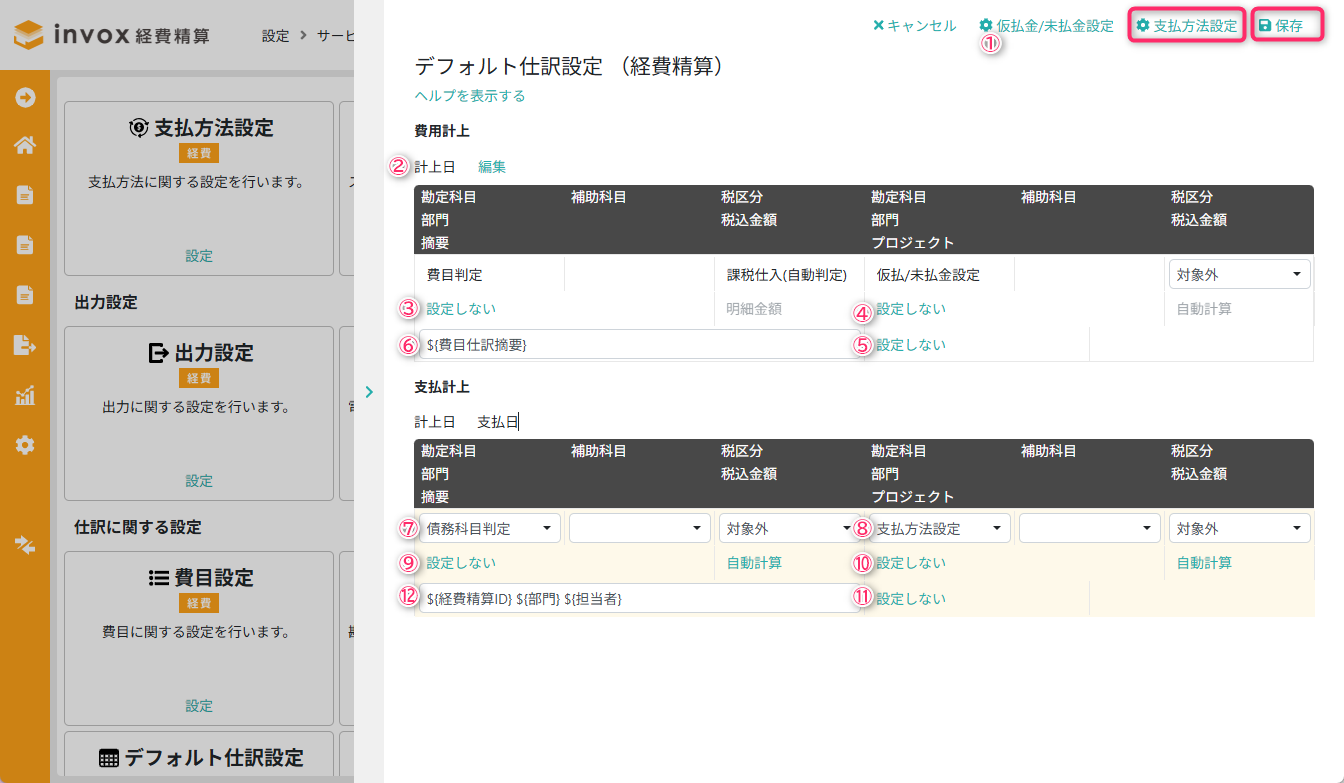
Task: Click the gear settings icon in the sidebar
Action: coord(25,445)
